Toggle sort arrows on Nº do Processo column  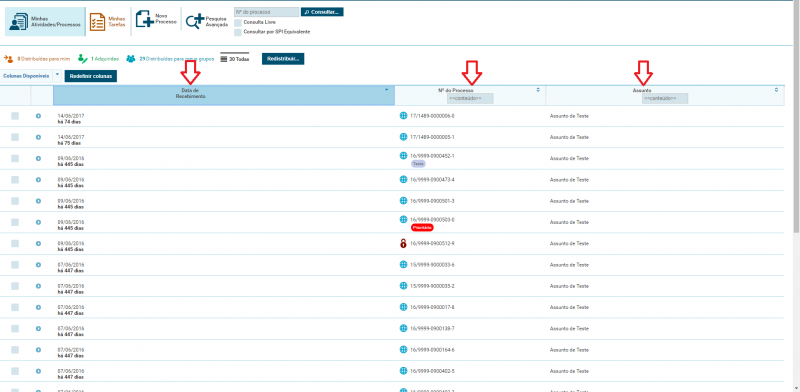tap(538, 90)
